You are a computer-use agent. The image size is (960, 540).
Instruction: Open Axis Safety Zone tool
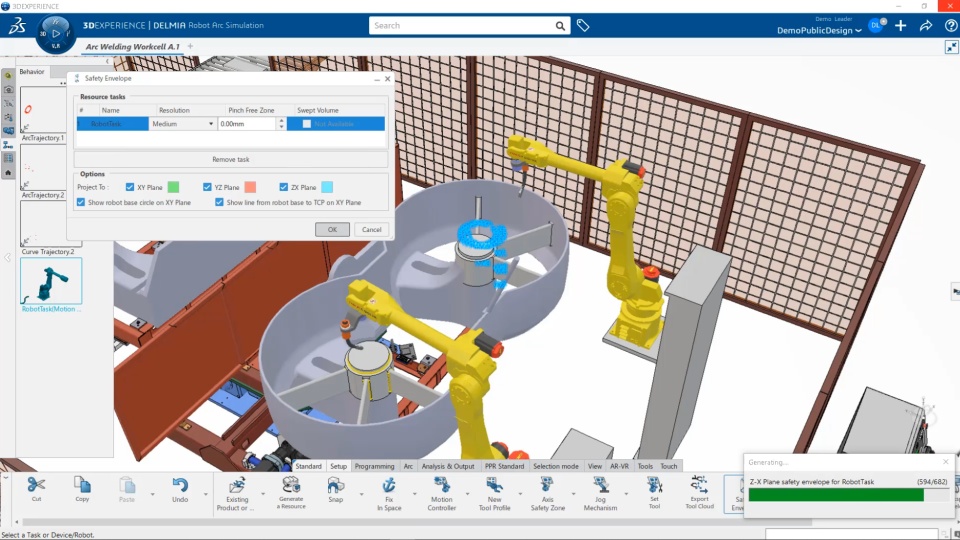point(547,486)
